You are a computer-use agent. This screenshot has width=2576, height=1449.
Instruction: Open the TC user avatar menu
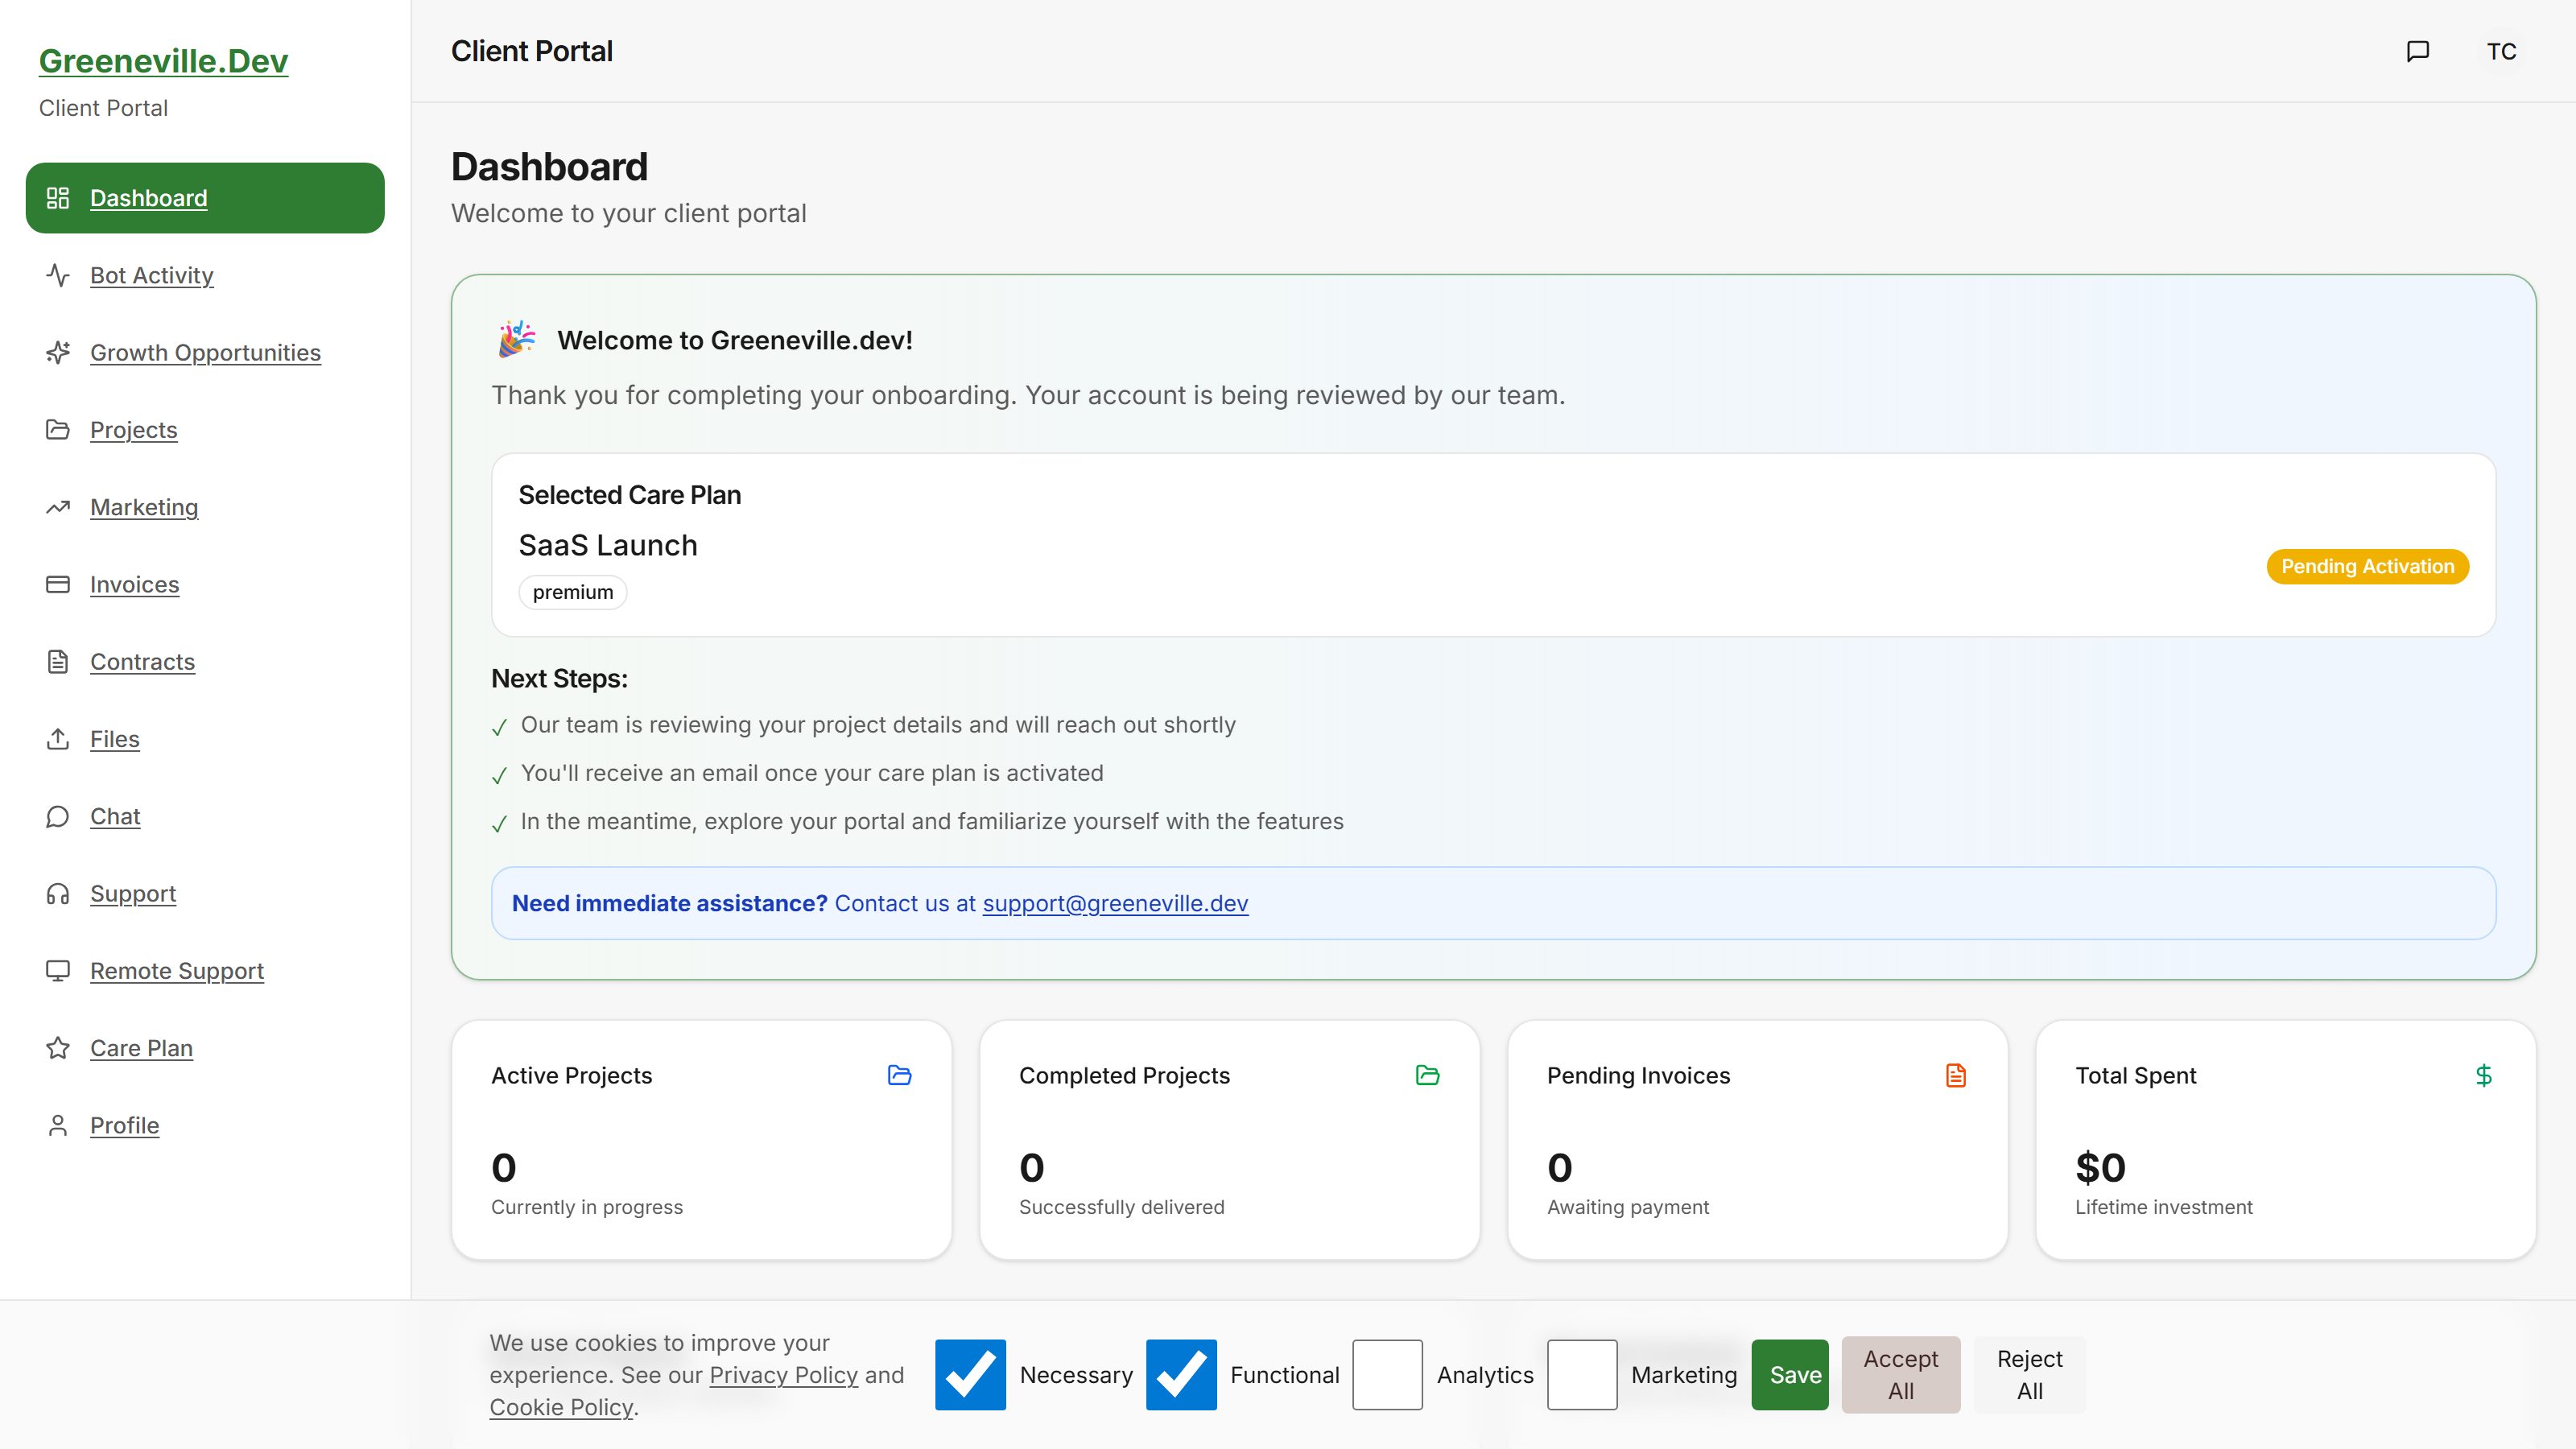coord(2501,51)
